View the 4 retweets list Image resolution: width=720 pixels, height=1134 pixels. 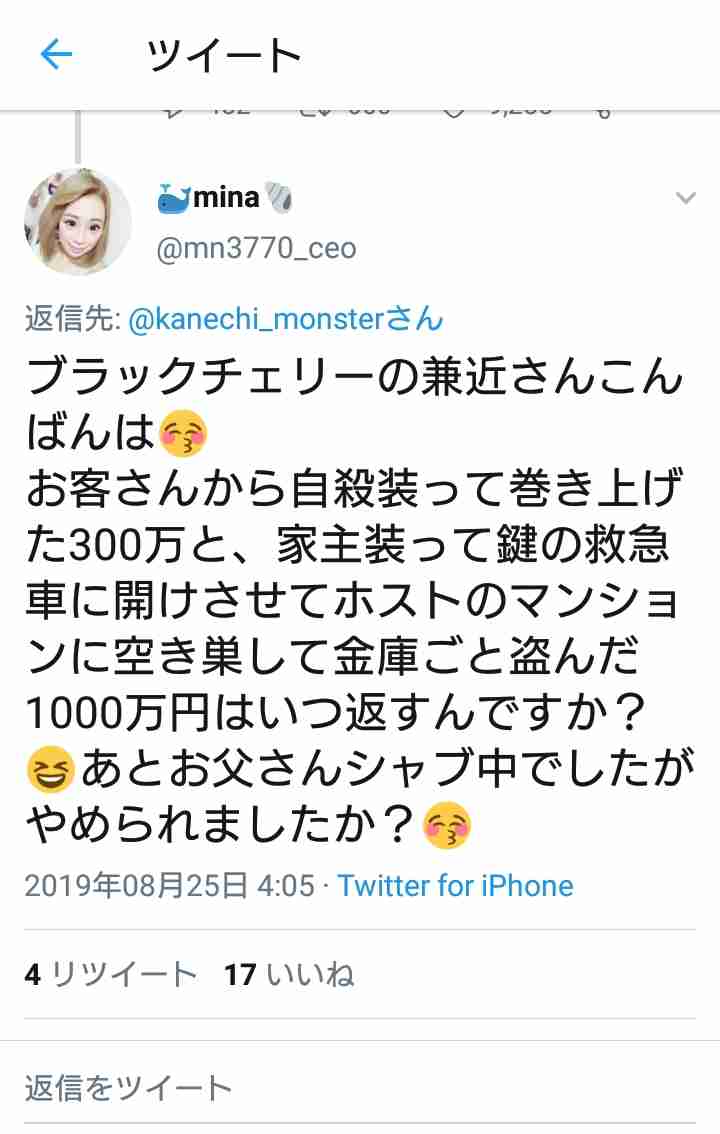[x=111, y=974]
